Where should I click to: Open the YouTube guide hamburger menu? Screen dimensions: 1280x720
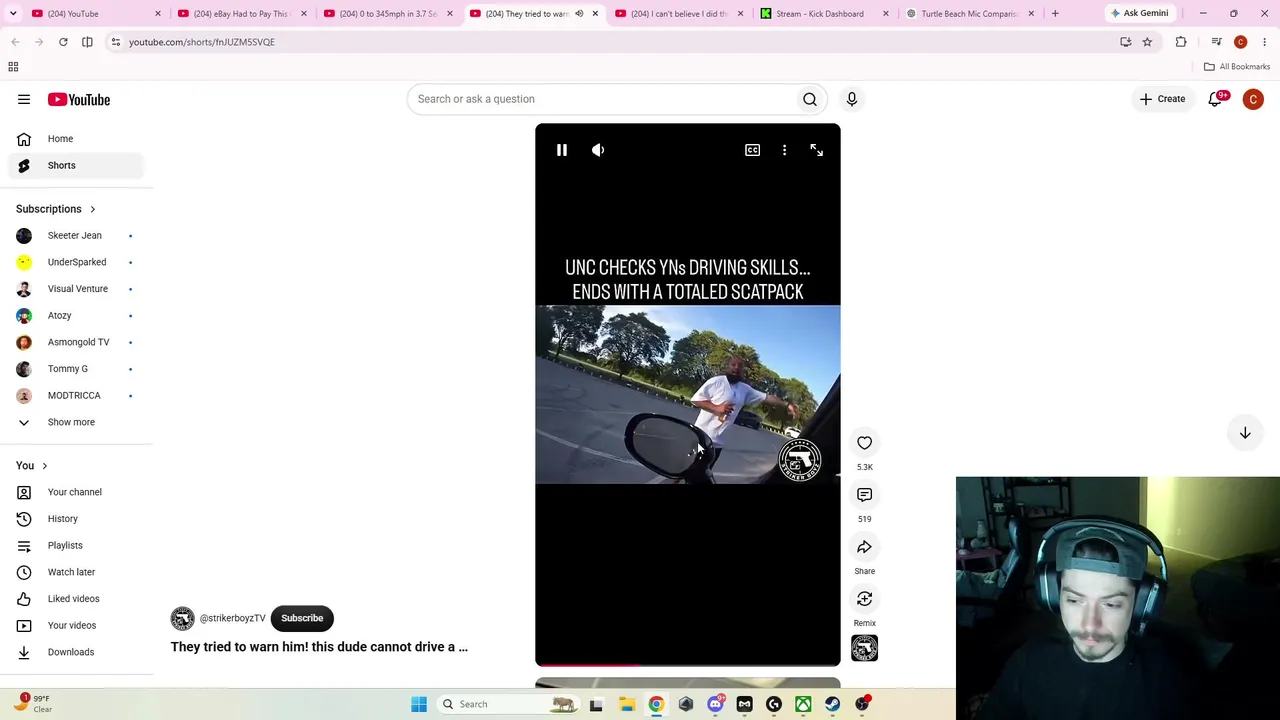(x=24, y=99)
